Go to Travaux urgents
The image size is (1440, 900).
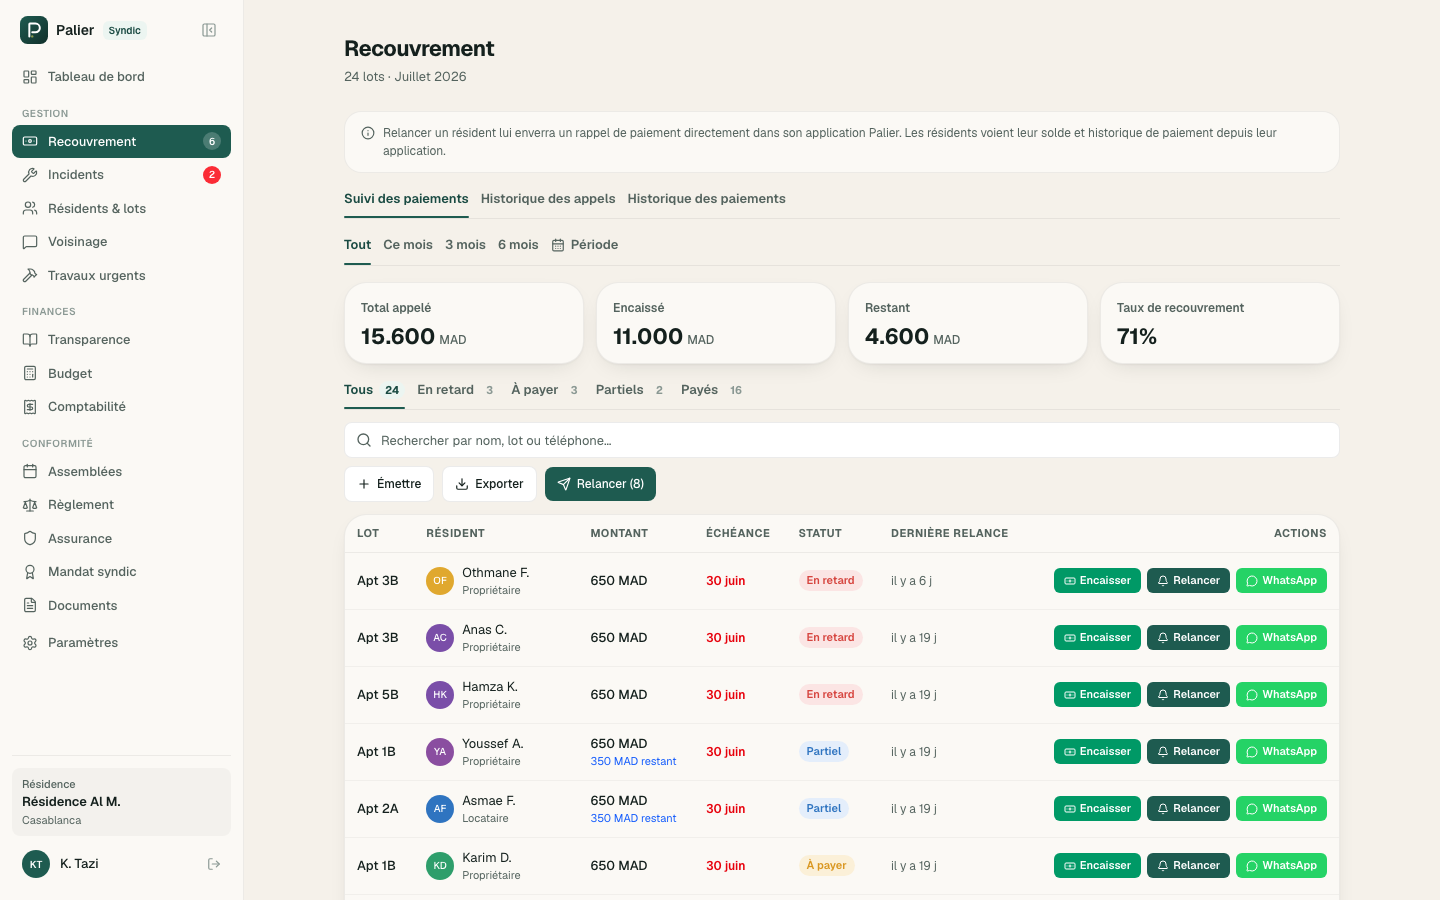pos(121,276)
